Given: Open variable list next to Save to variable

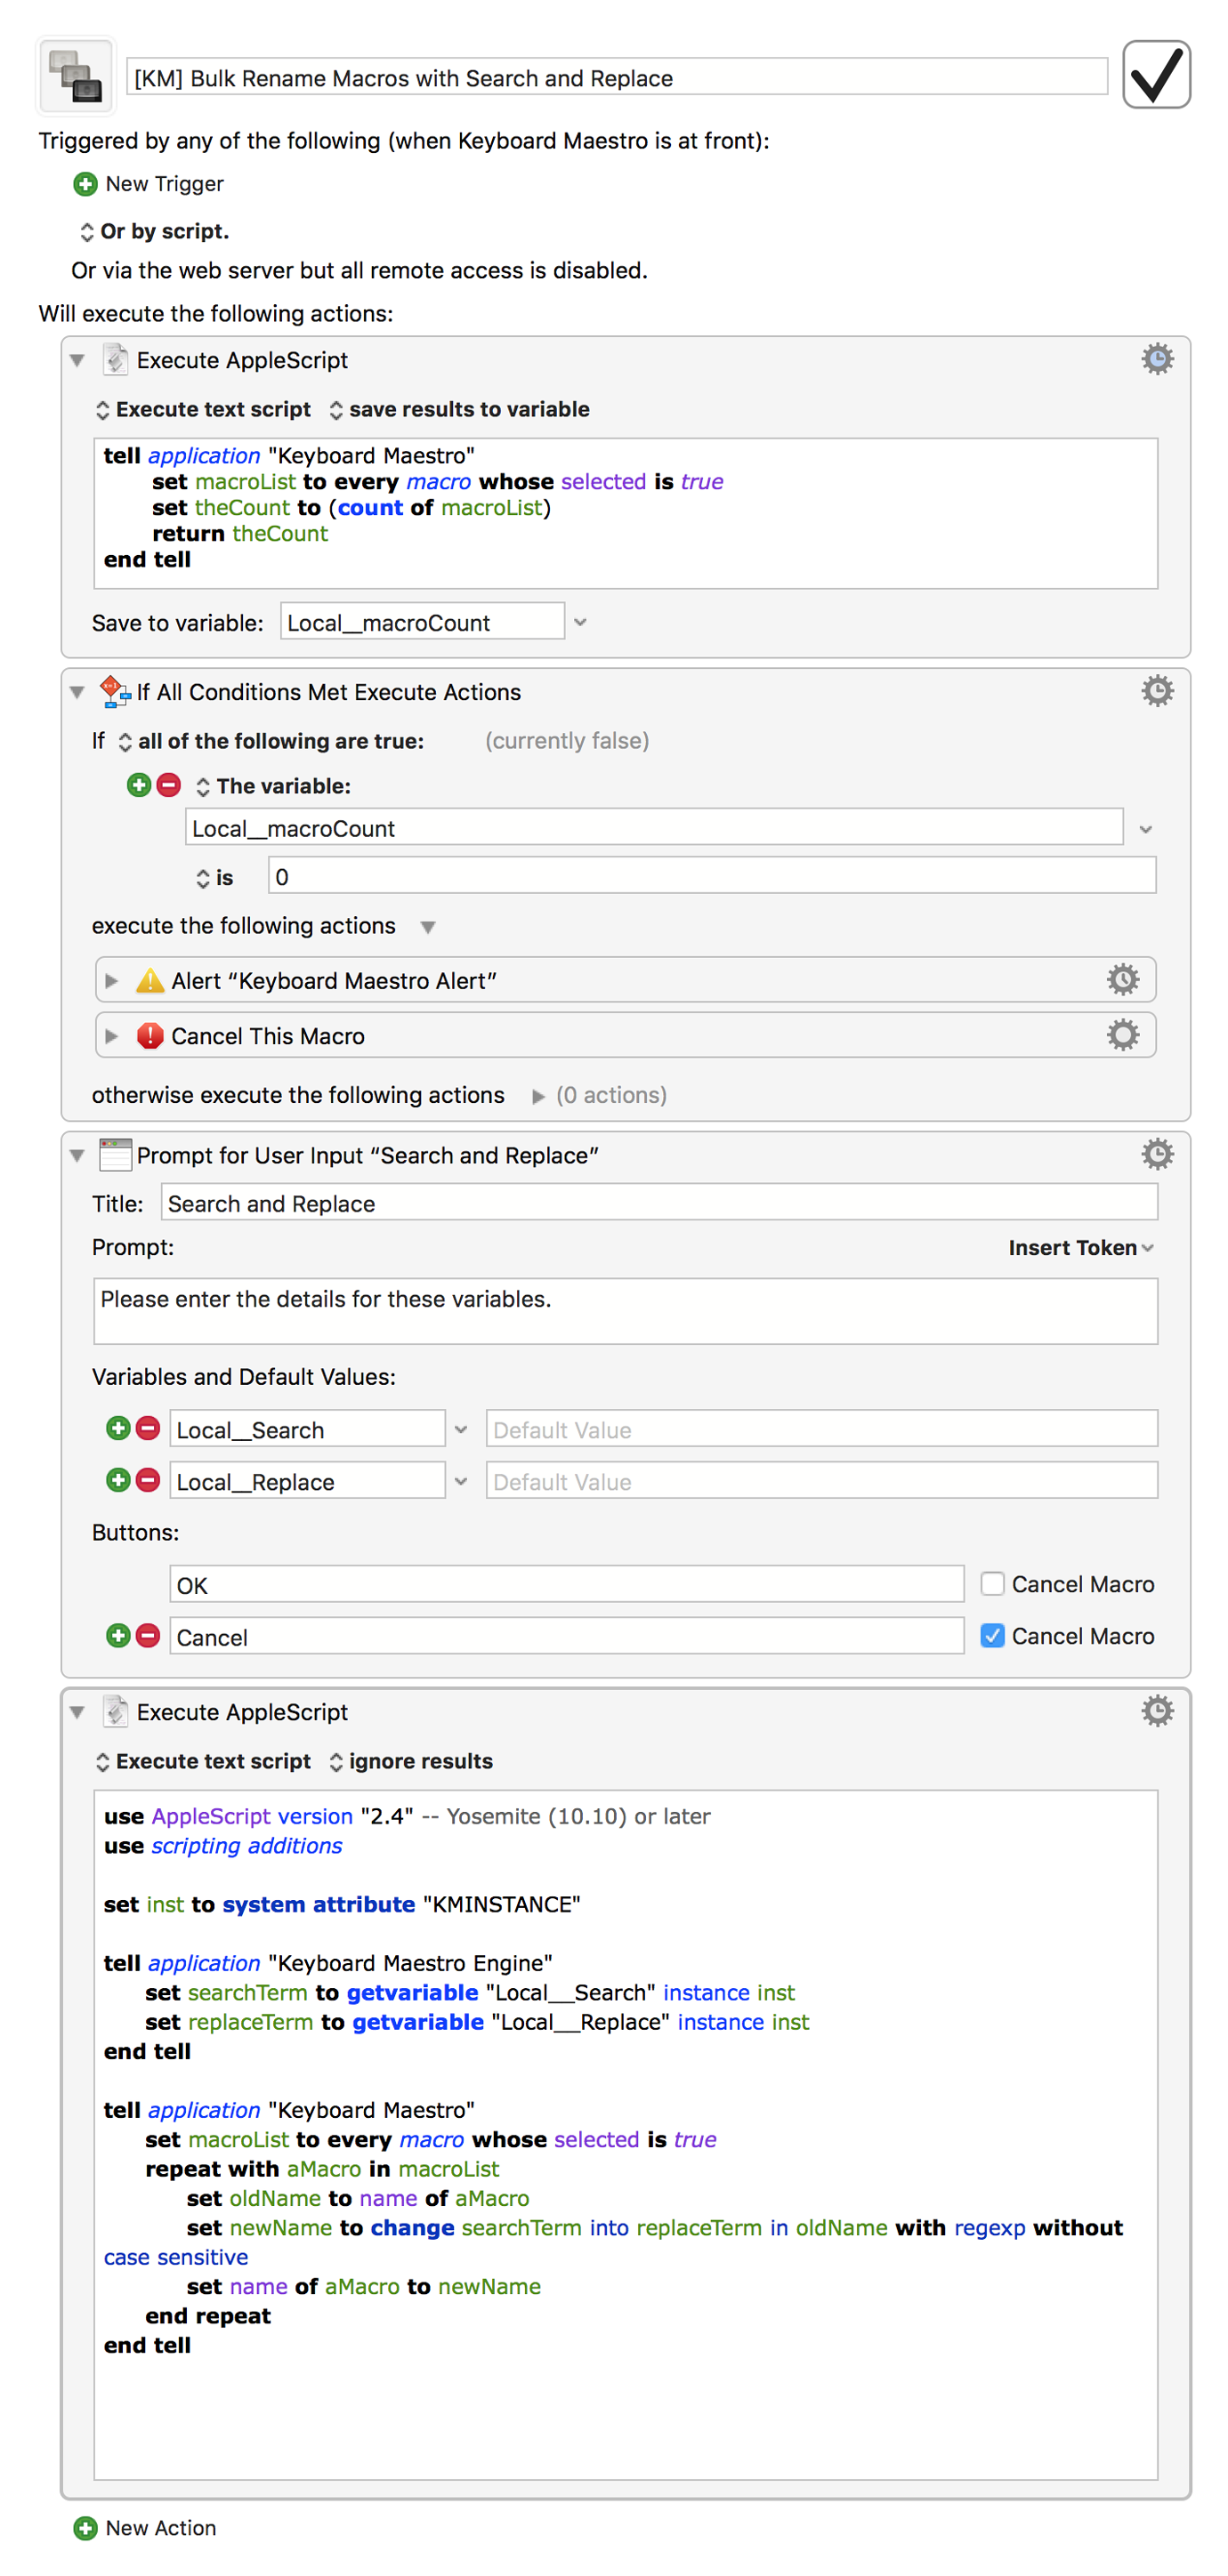Looking at the screenshot, I should (580, 622).
